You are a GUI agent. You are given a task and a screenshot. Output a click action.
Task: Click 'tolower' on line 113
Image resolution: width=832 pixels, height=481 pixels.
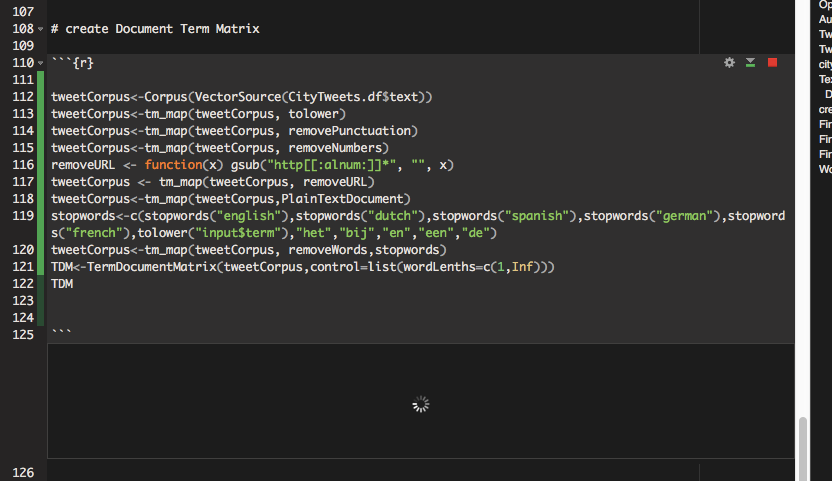pos(313,114)
